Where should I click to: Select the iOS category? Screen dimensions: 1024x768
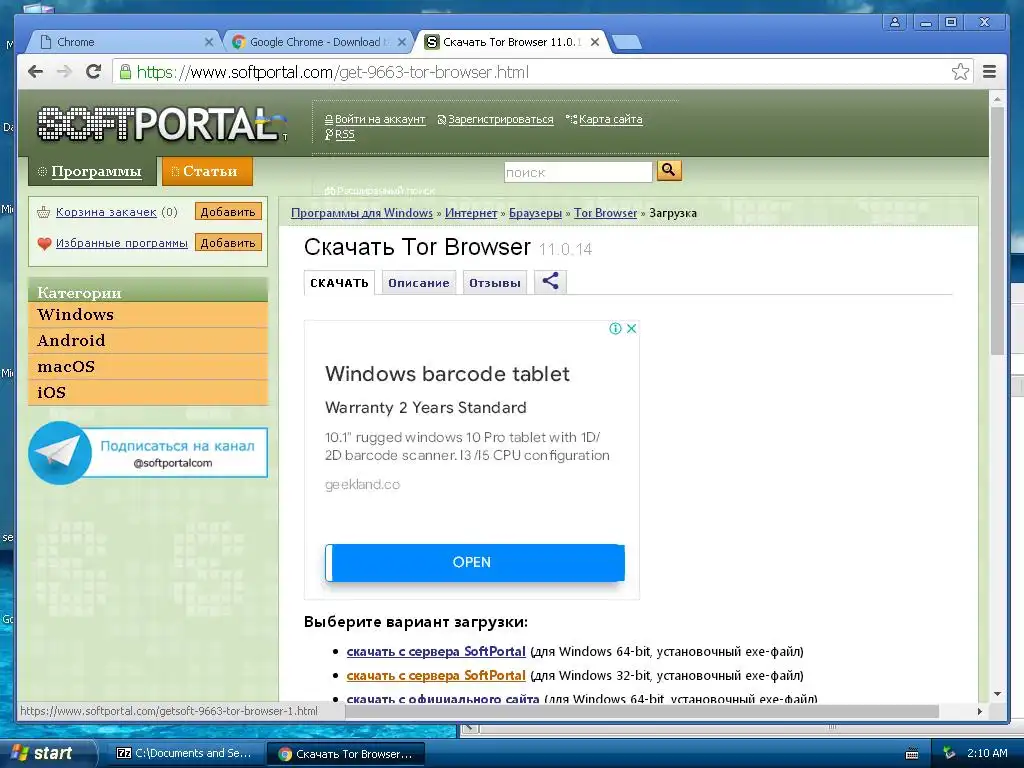tap(148, 392)
